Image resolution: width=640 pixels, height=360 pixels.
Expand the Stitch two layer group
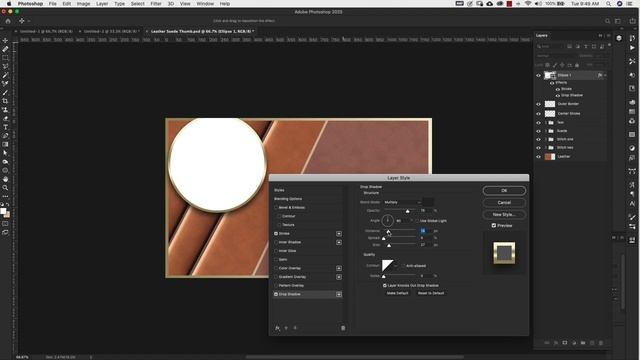coord(546,148)
